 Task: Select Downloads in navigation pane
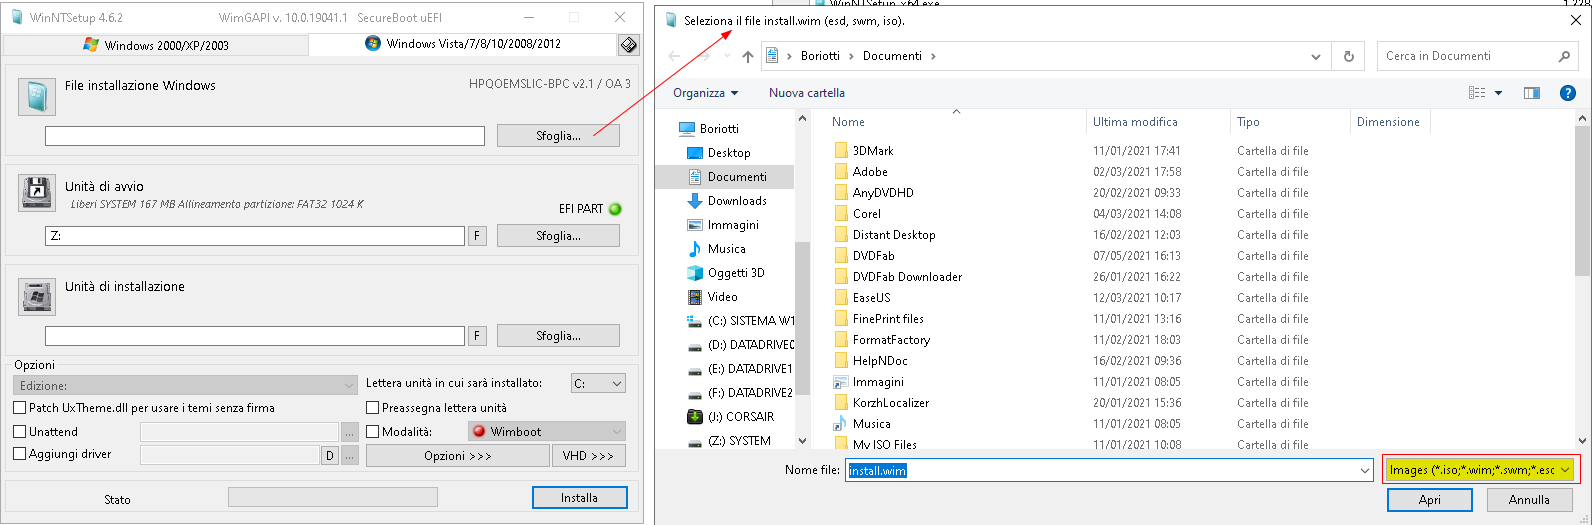click(737, 201)
